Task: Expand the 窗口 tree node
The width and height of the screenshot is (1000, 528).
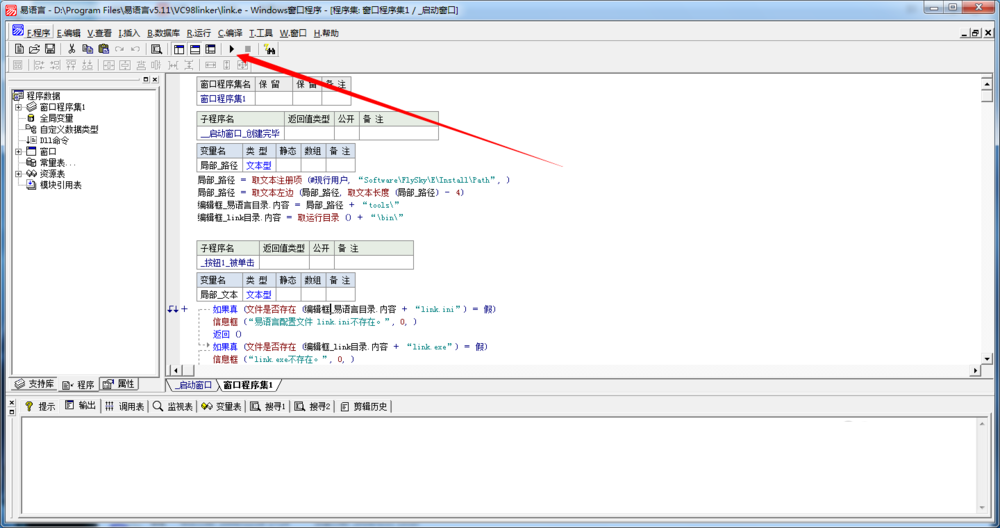Action: (x=18, y=152)
